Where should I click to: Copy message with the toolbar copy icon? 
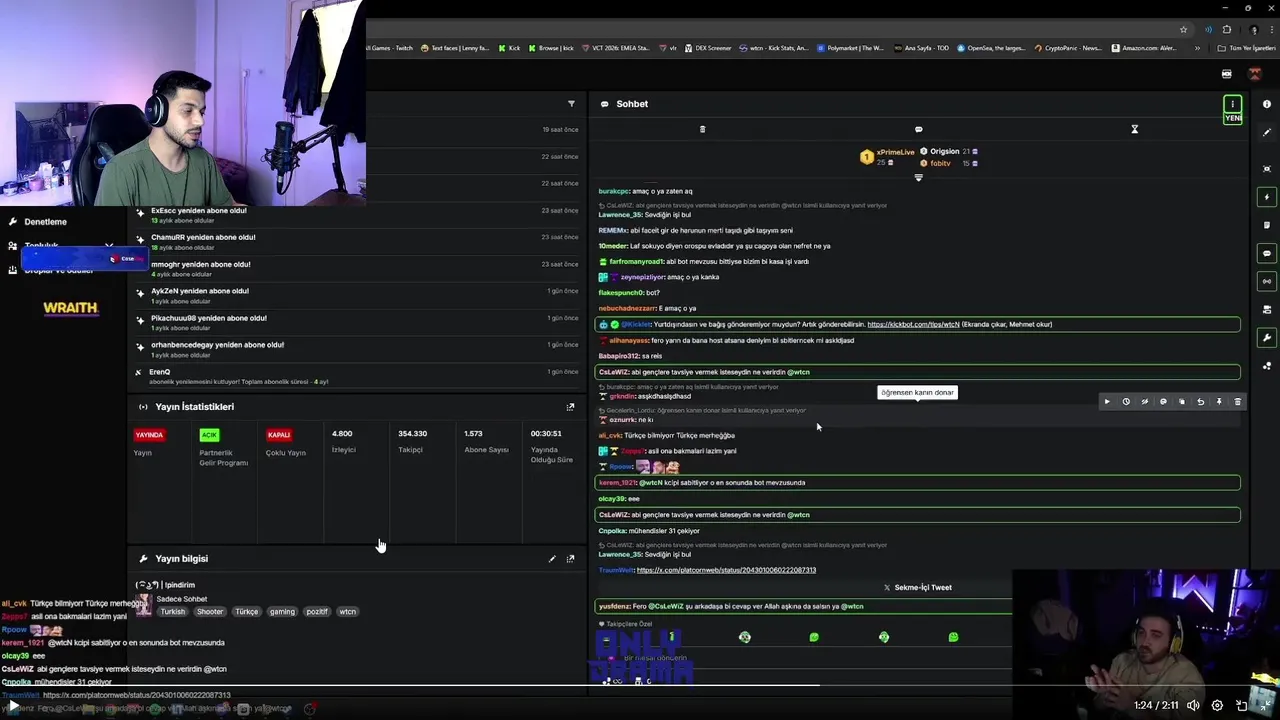[1182, 402]
